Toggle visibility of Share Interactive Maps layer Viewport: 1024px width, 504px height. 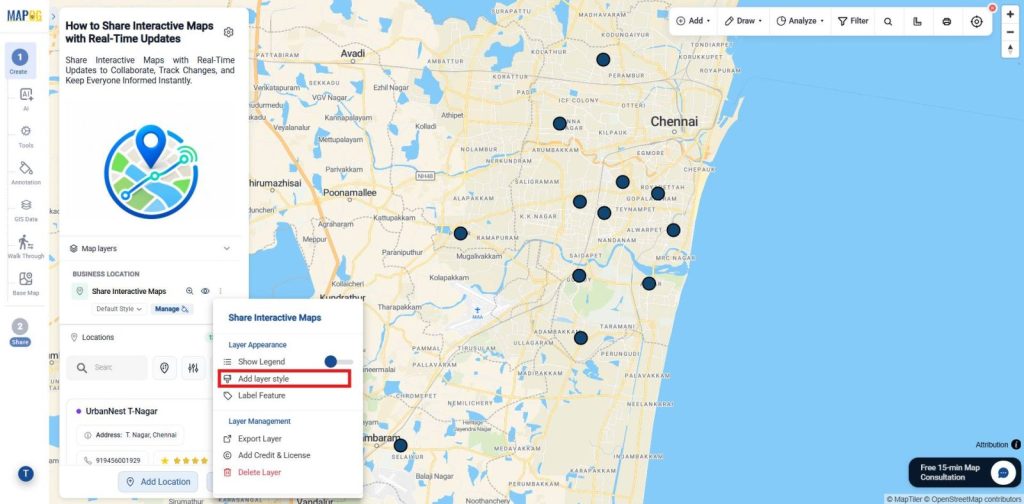(205, 291)
